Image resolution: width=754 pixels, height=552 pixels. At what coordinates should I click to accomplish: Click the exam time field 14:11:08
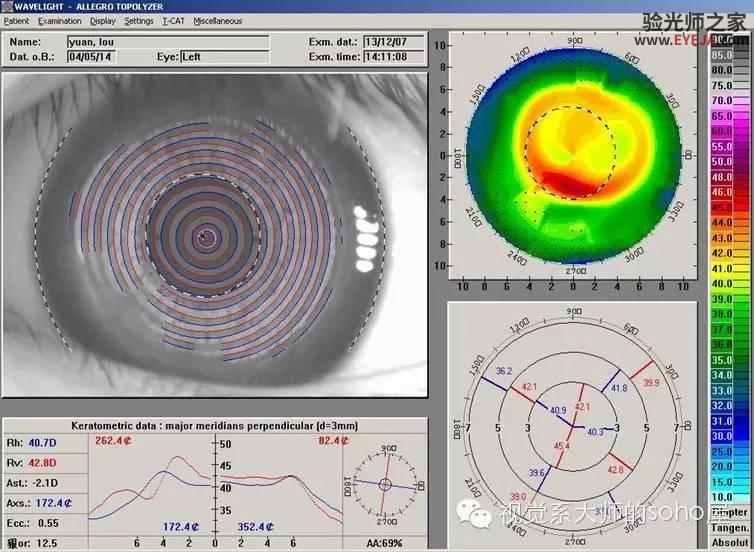point(393,57)
